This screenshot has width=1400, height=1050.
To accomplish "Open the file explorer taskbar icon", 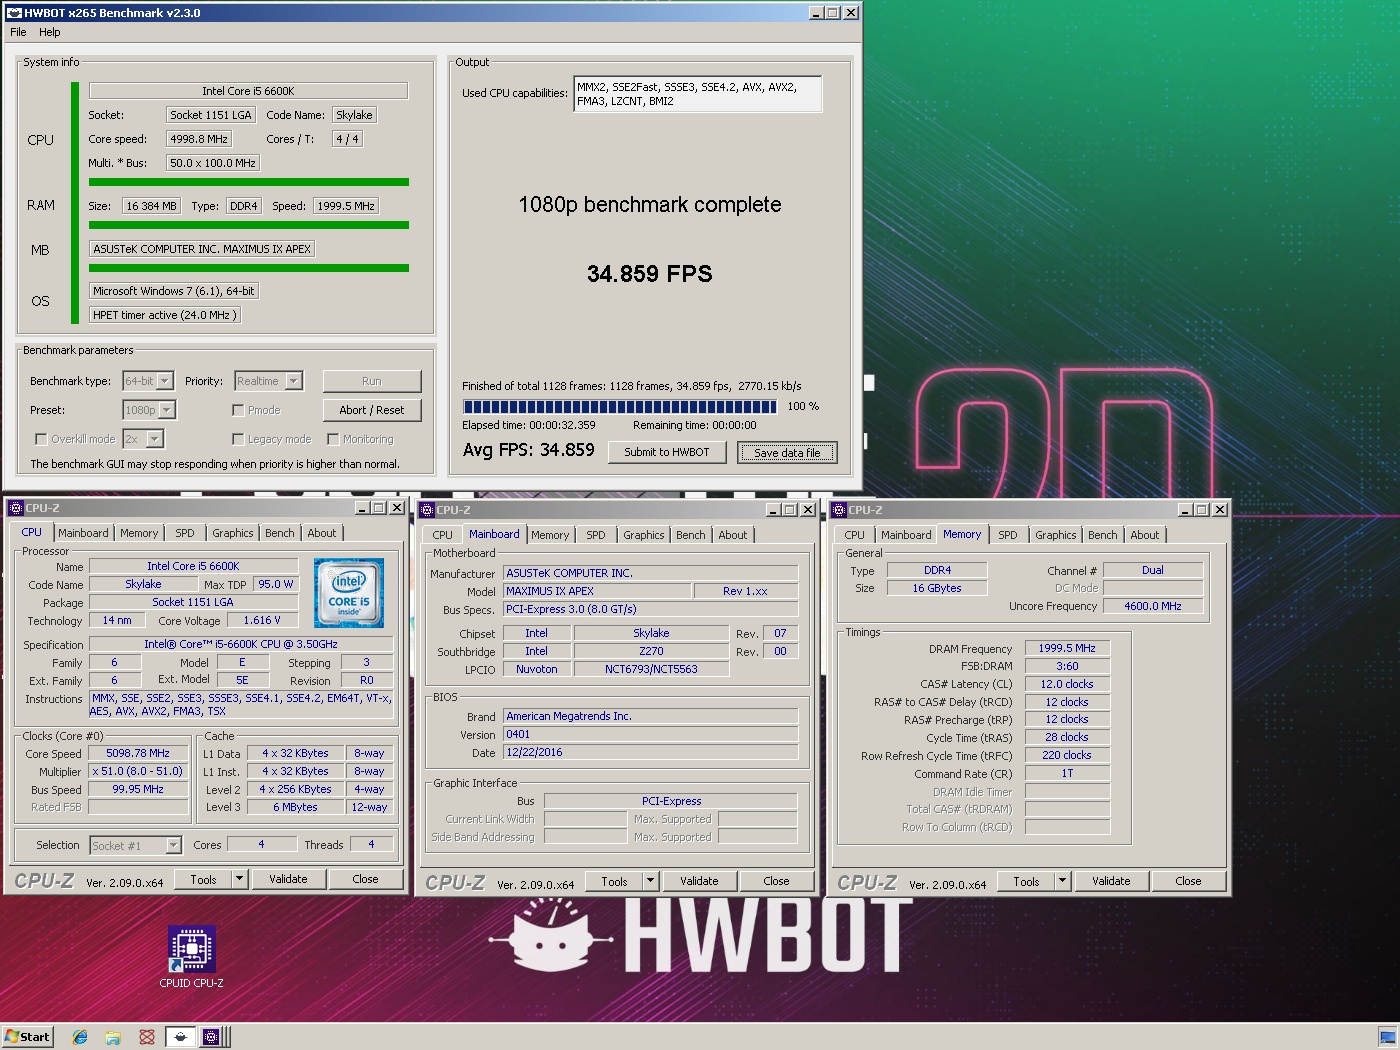I will click(x=113, y=1037).
